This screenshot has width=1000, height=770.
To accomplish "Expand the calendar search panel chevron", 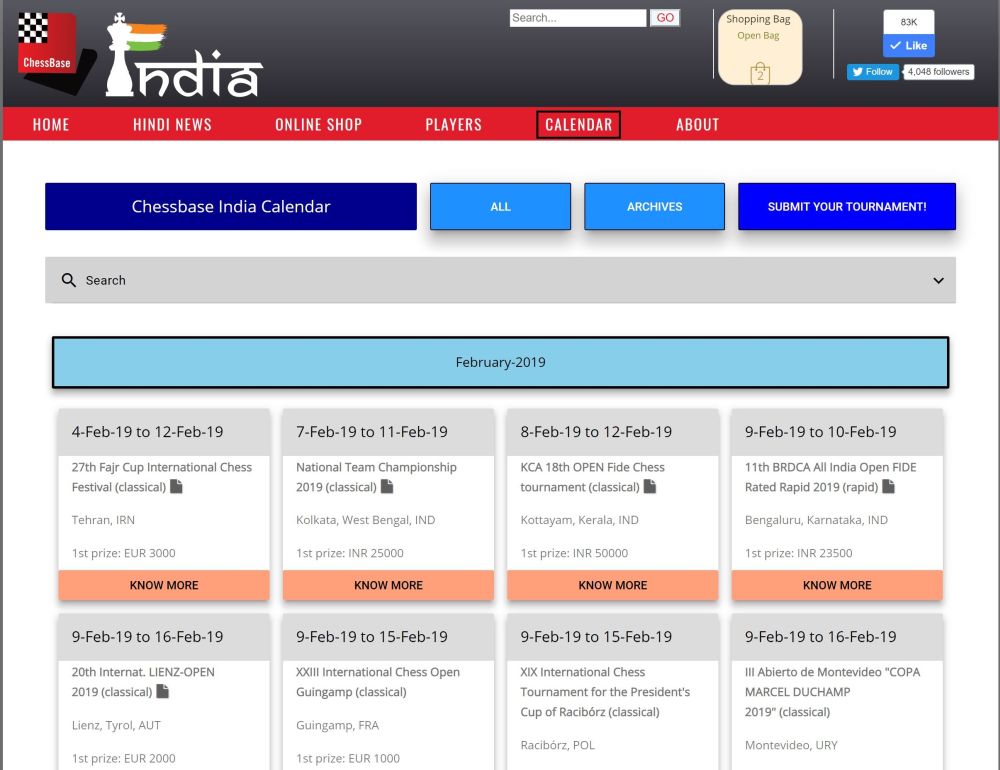I will (938, 281).
